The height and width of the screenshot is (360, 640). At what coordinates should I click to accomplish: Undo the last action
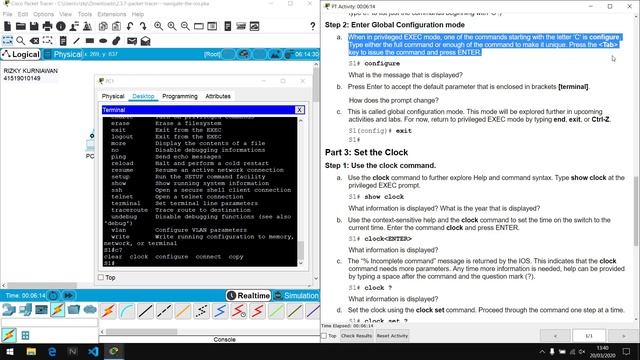coord(130,27)
